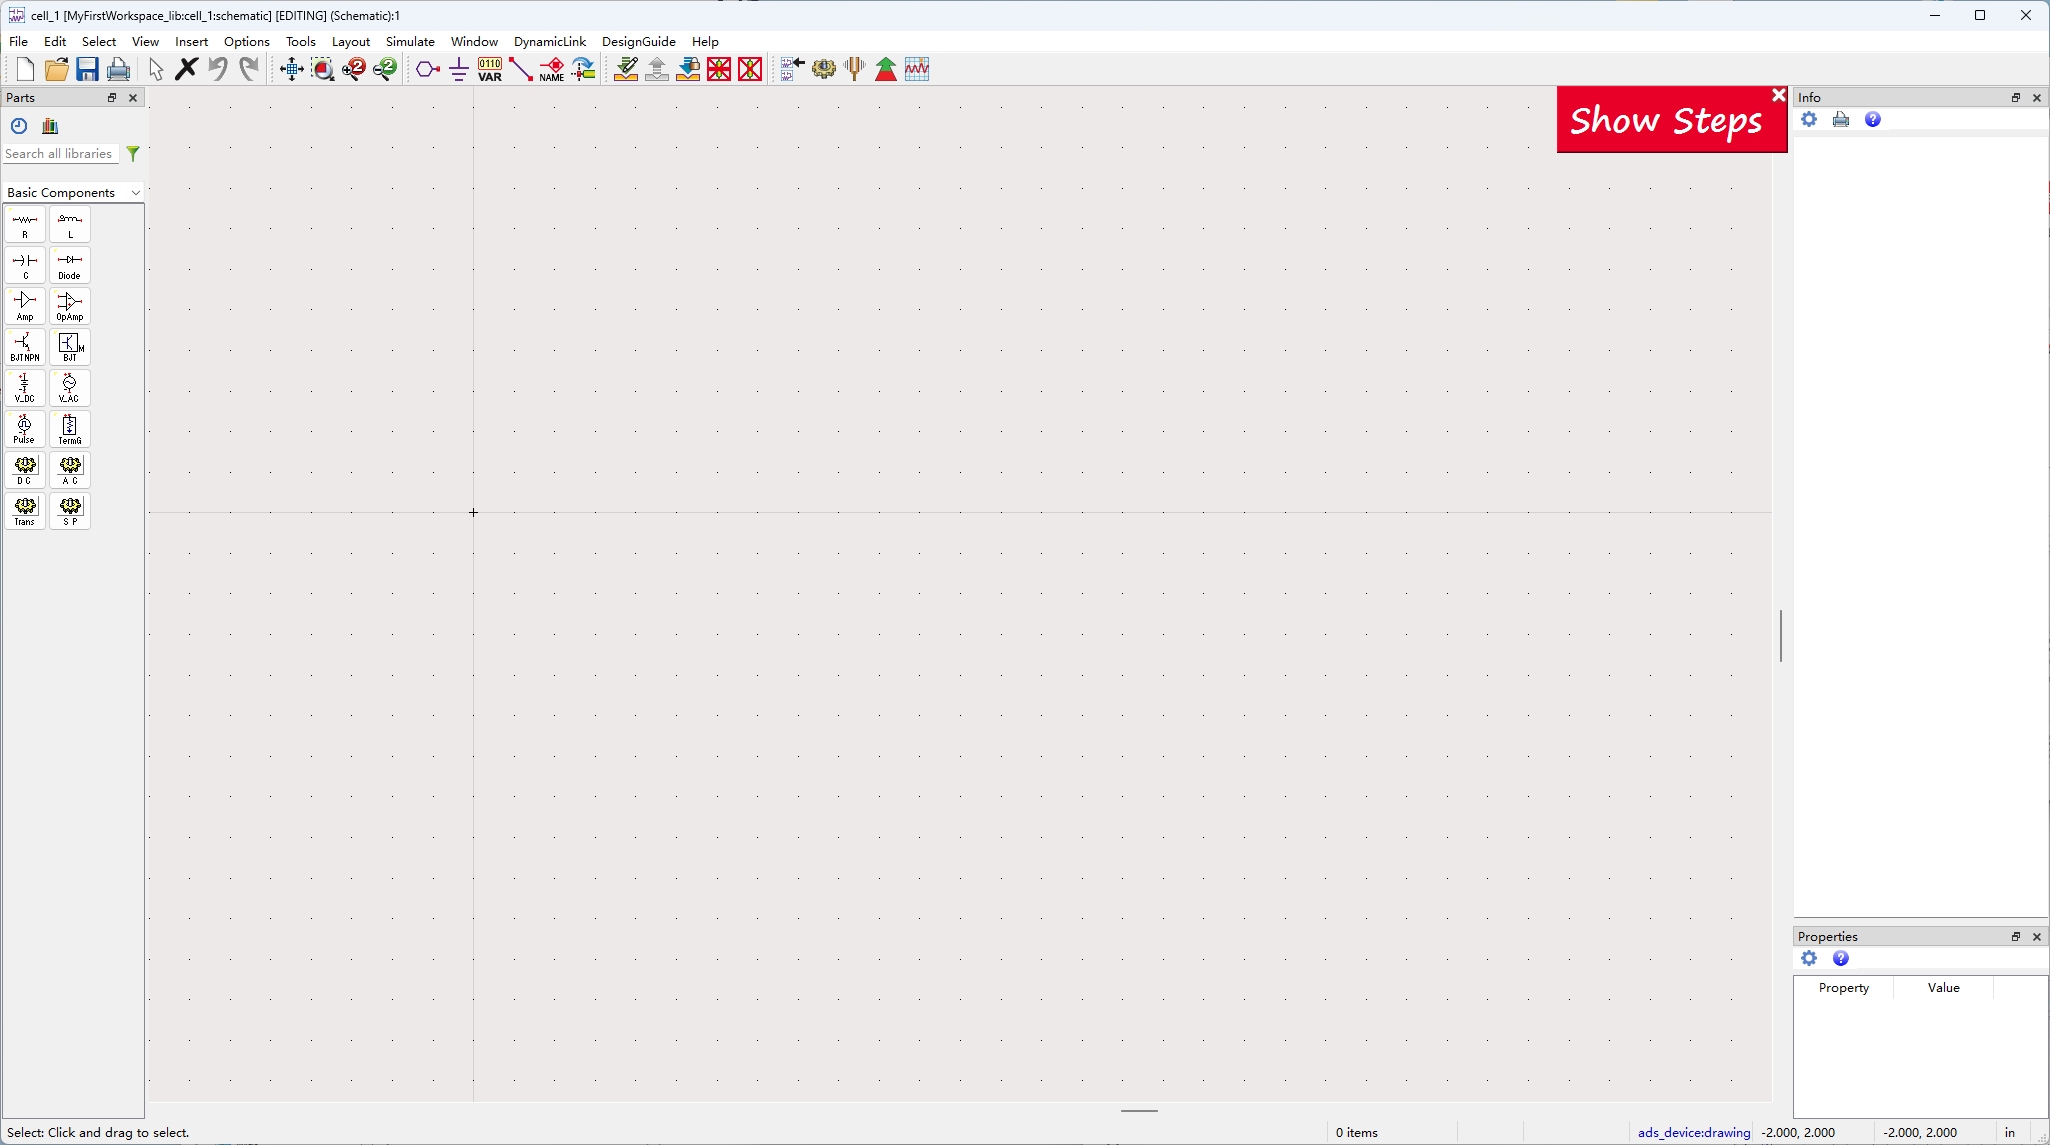This screenshot has width=2050, height=1145.
Task: Close the Show Steps popup
Action: (1778, 94)
